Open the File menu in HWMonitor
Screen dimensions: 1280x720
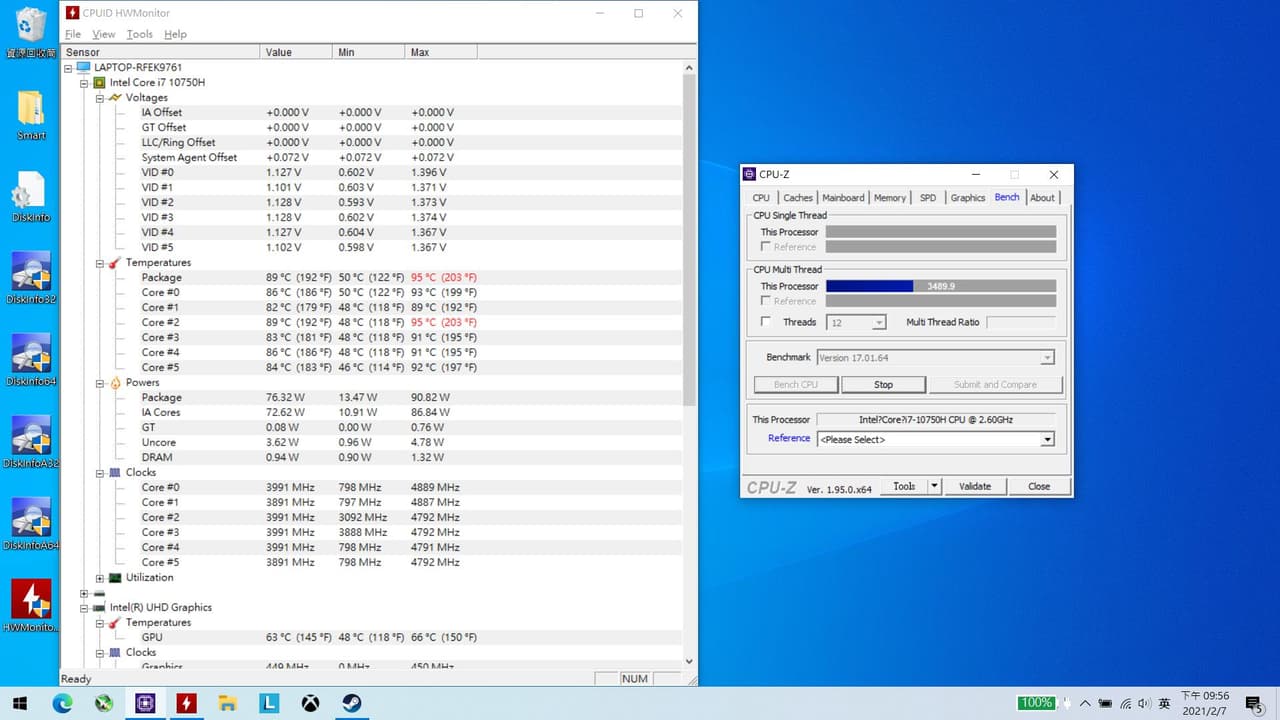tap(73, 34)
